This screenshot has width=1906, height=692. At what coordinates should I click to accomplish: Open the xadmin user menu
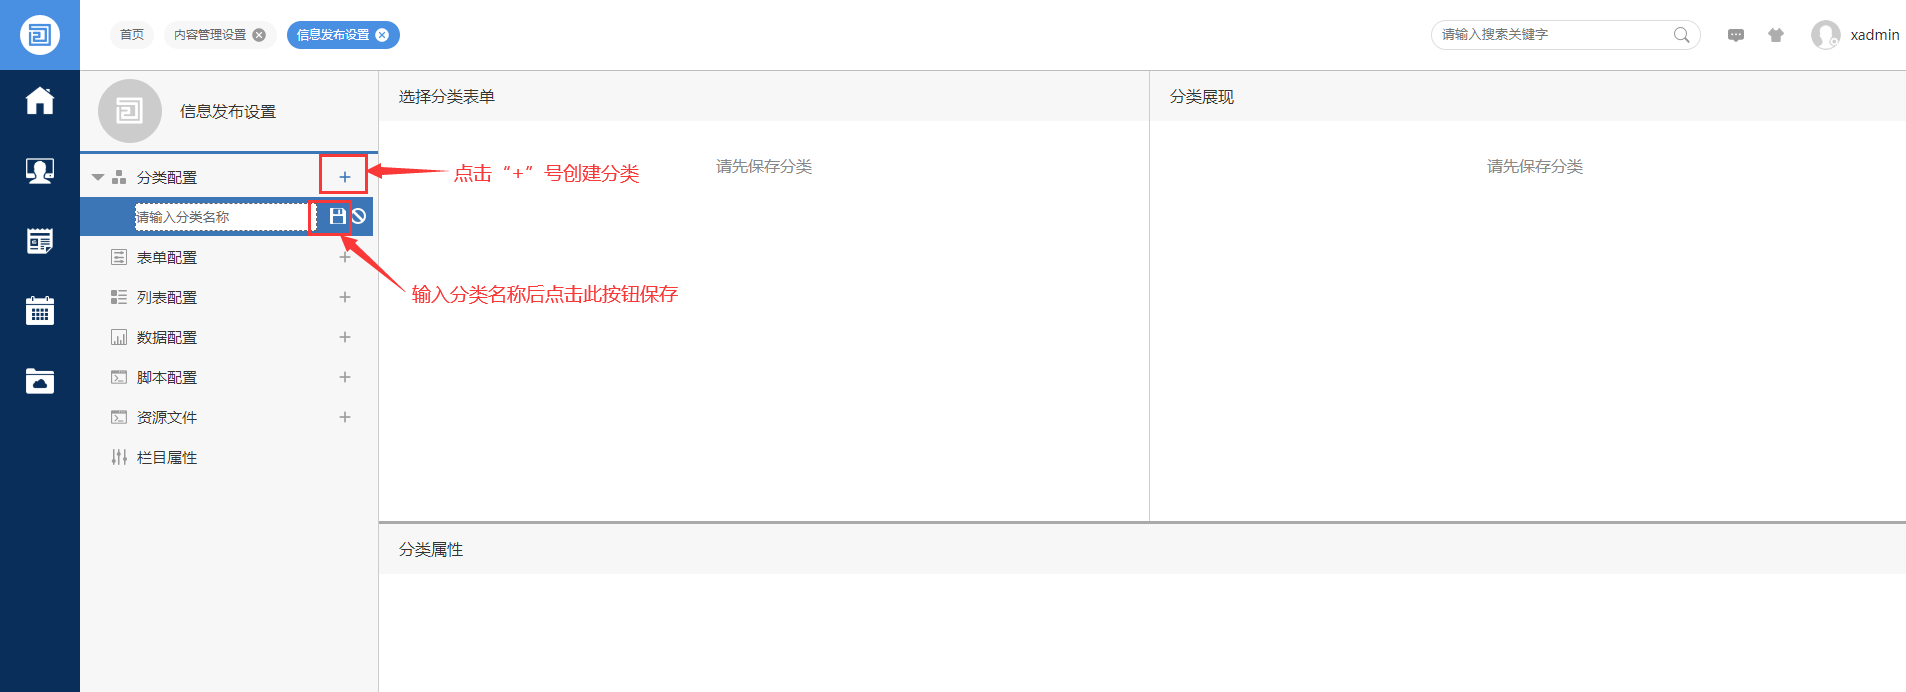tap(1856, 35)
